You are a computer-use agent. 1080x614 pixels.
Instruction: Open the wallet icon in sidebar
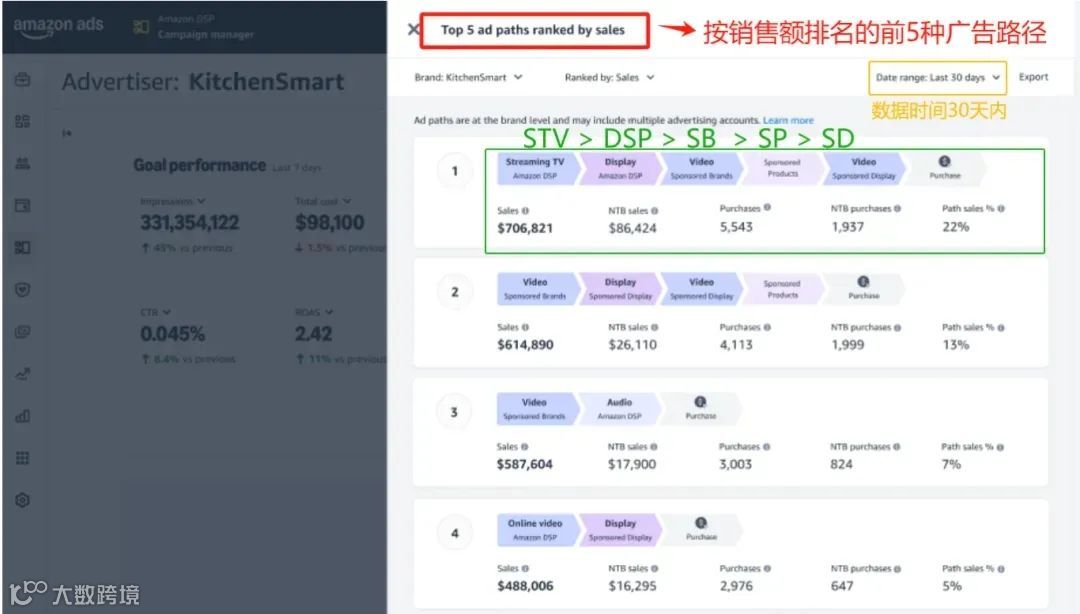tap(23, 205)
